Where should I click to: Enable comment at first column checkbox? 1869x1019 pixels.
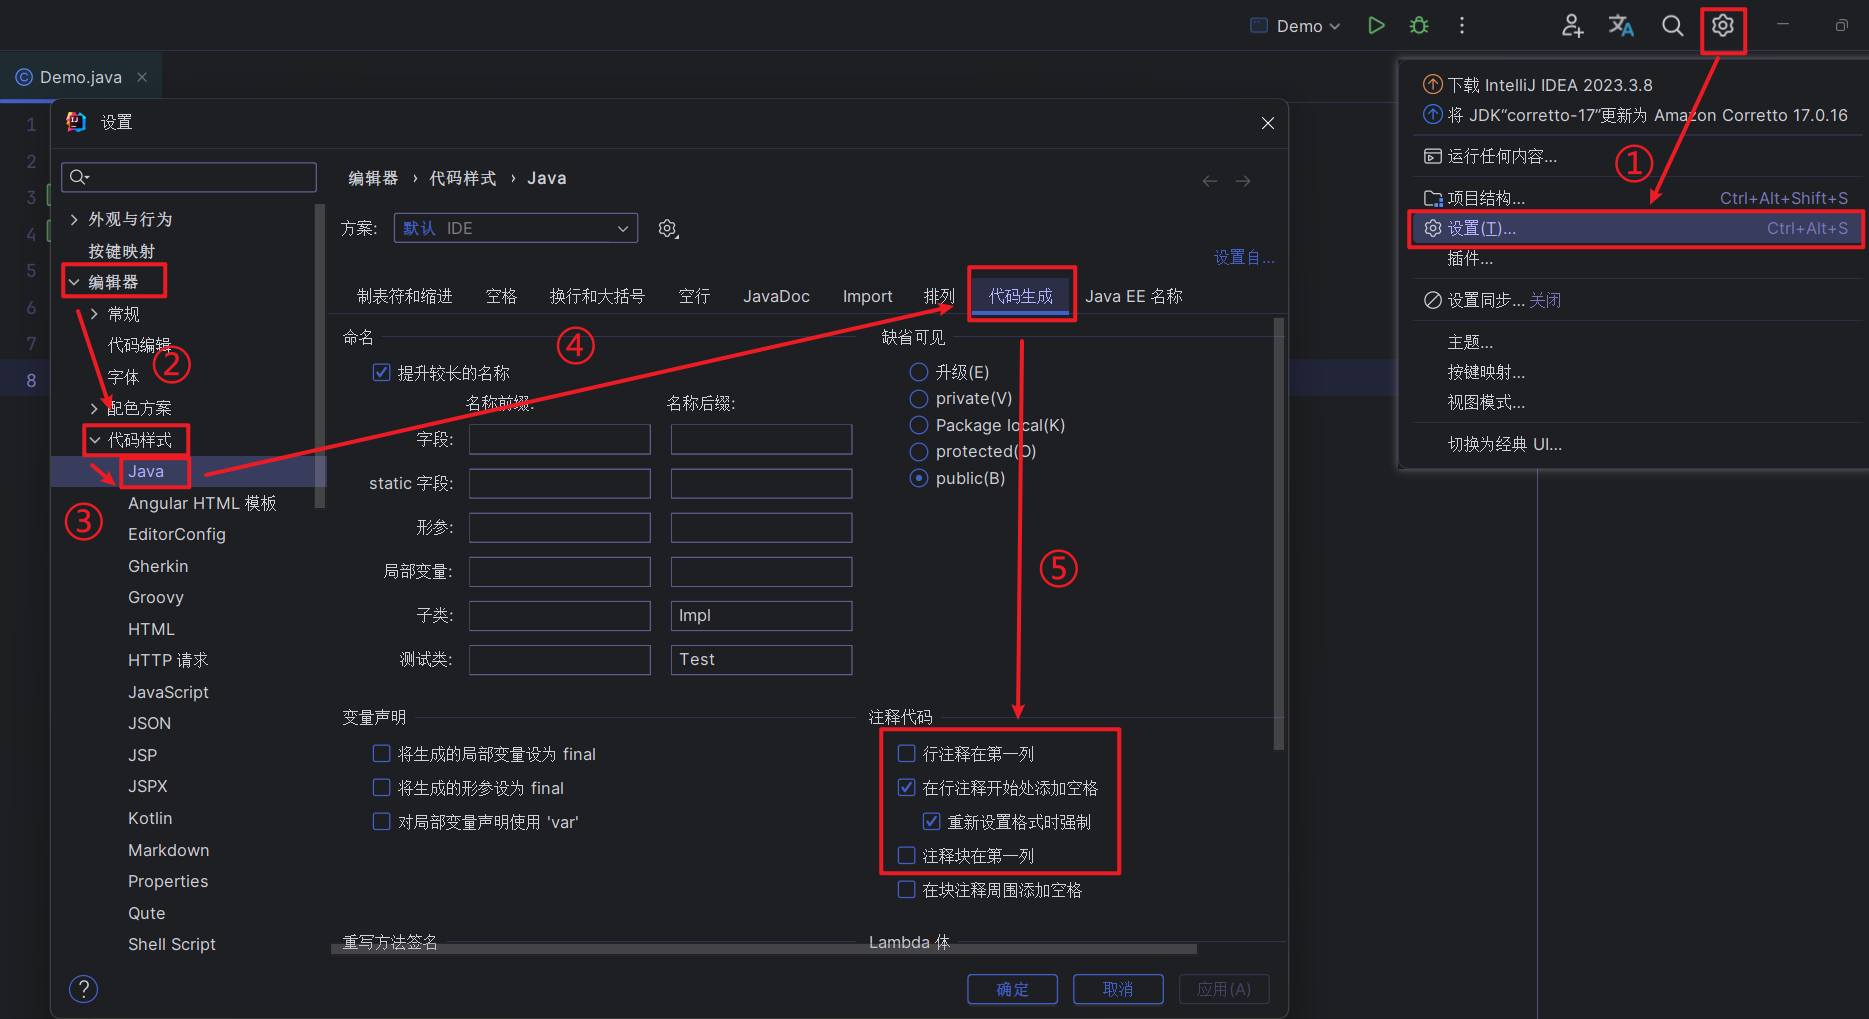point(907,754)
